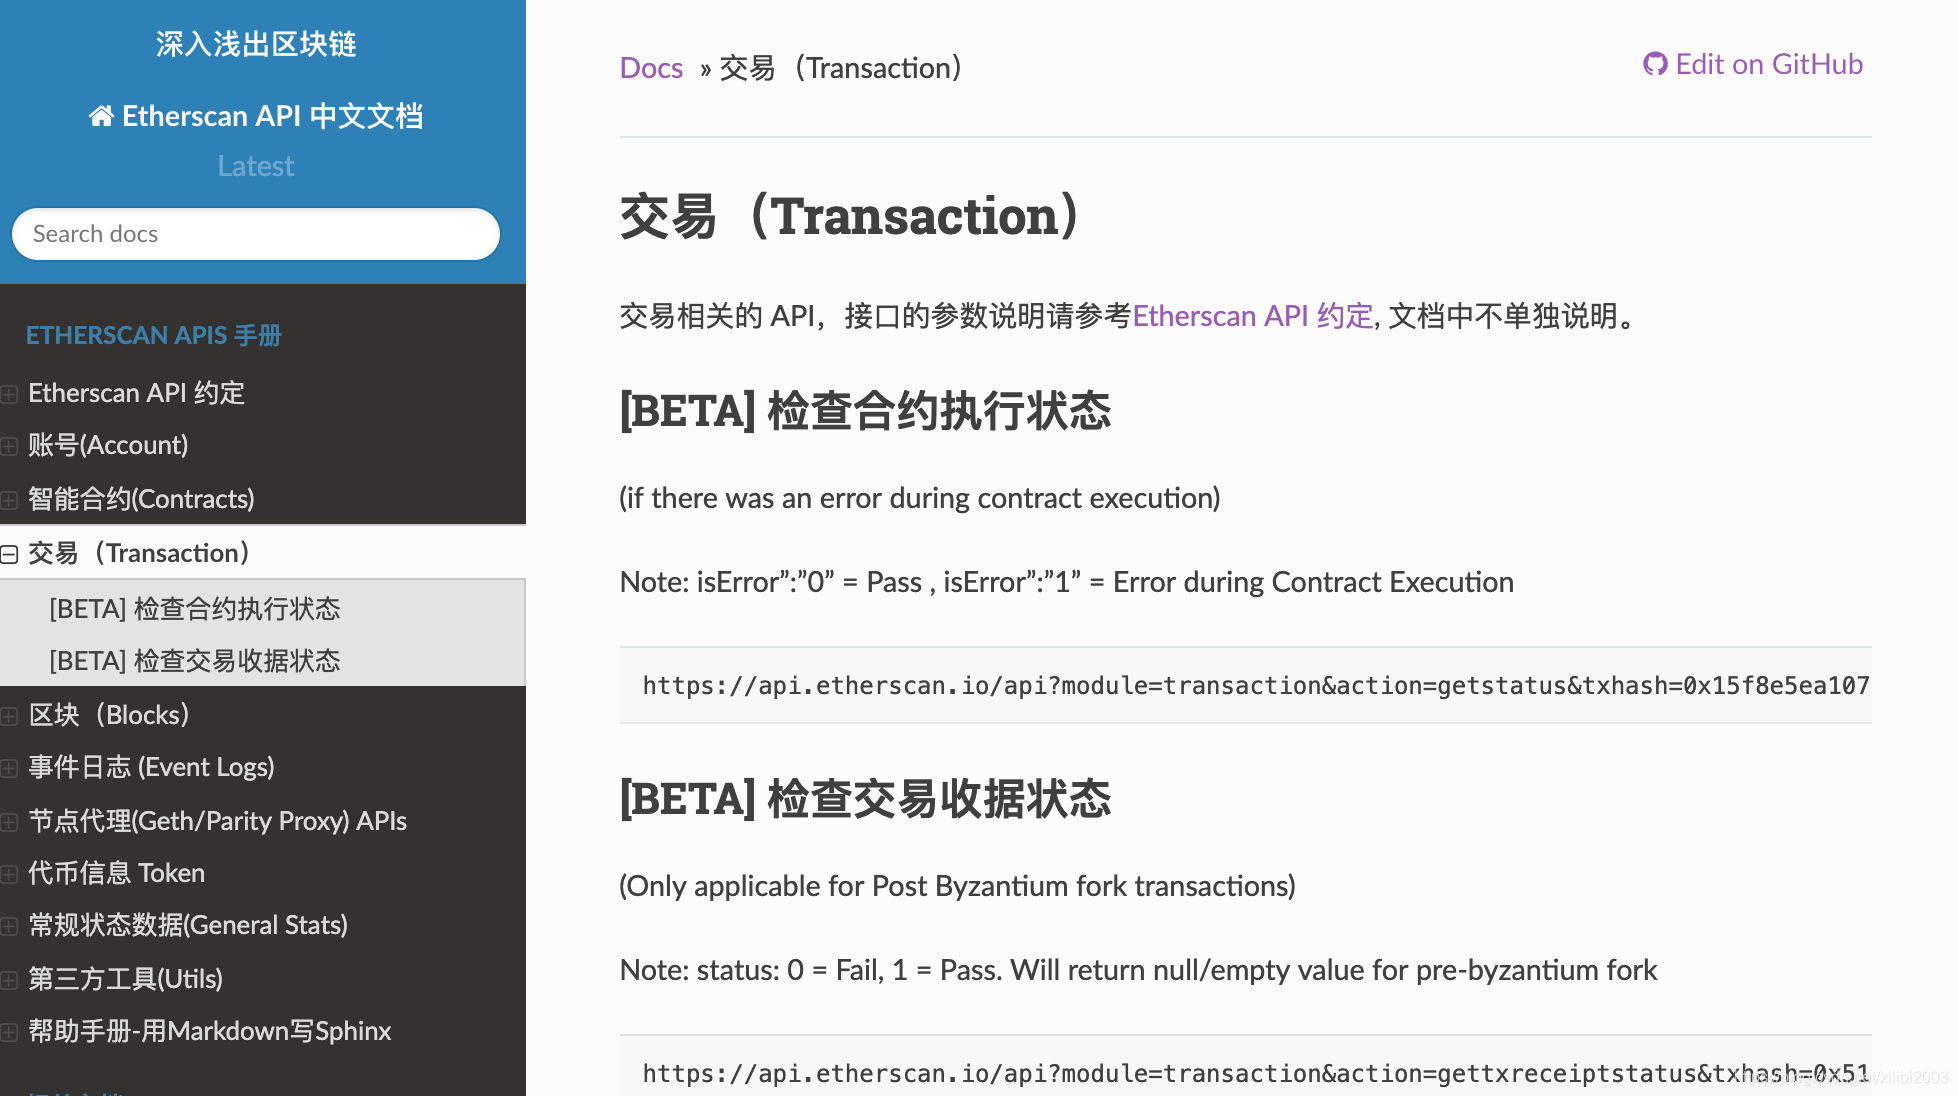Expand the 区块（Blocks）plus icon
The width and height of the screenshot is (1958, 1096).
[9, 716]
